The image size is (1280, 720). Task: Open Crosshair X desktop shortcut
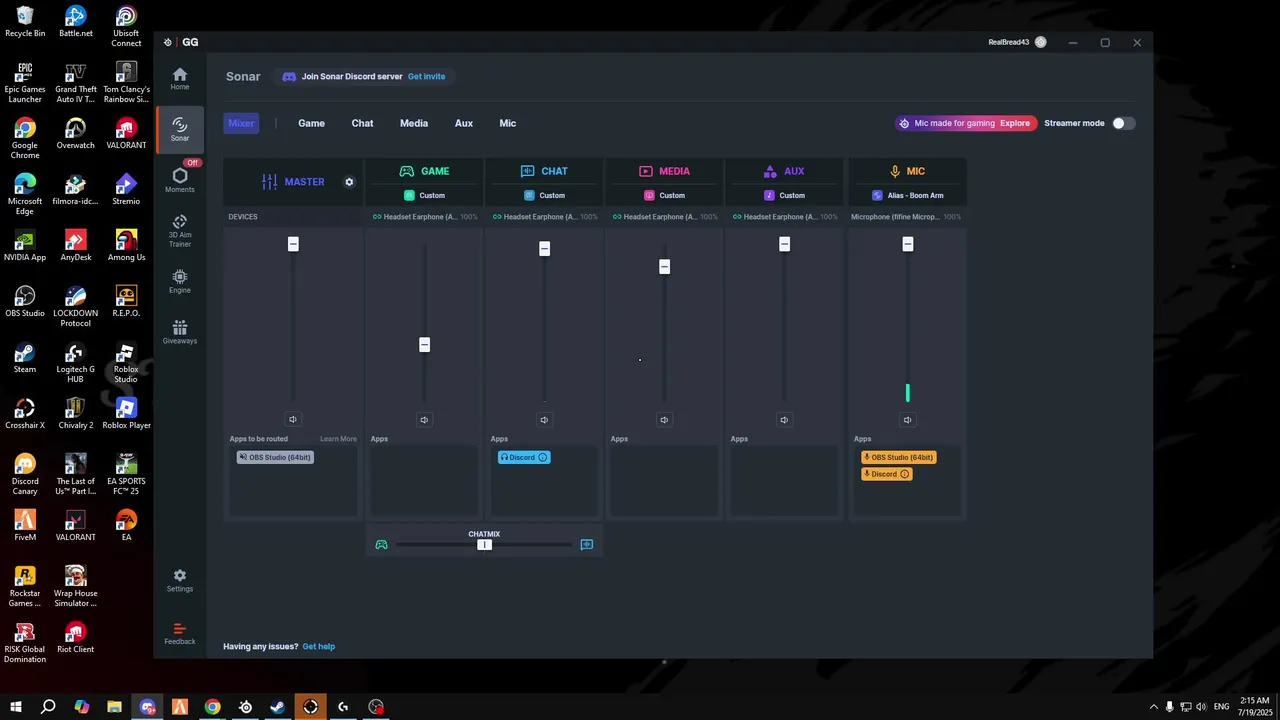25,414
